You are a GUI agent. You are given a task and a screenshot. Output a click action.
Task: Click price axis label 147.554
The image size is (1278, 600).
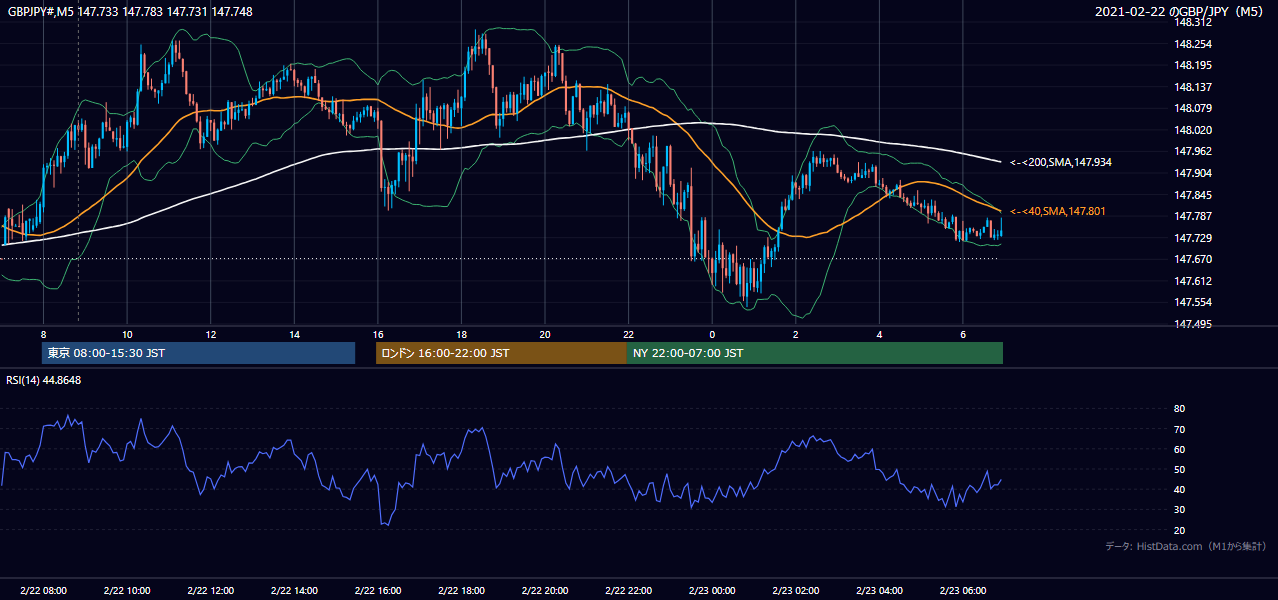pyautogui.click(x=1193, y=302)
